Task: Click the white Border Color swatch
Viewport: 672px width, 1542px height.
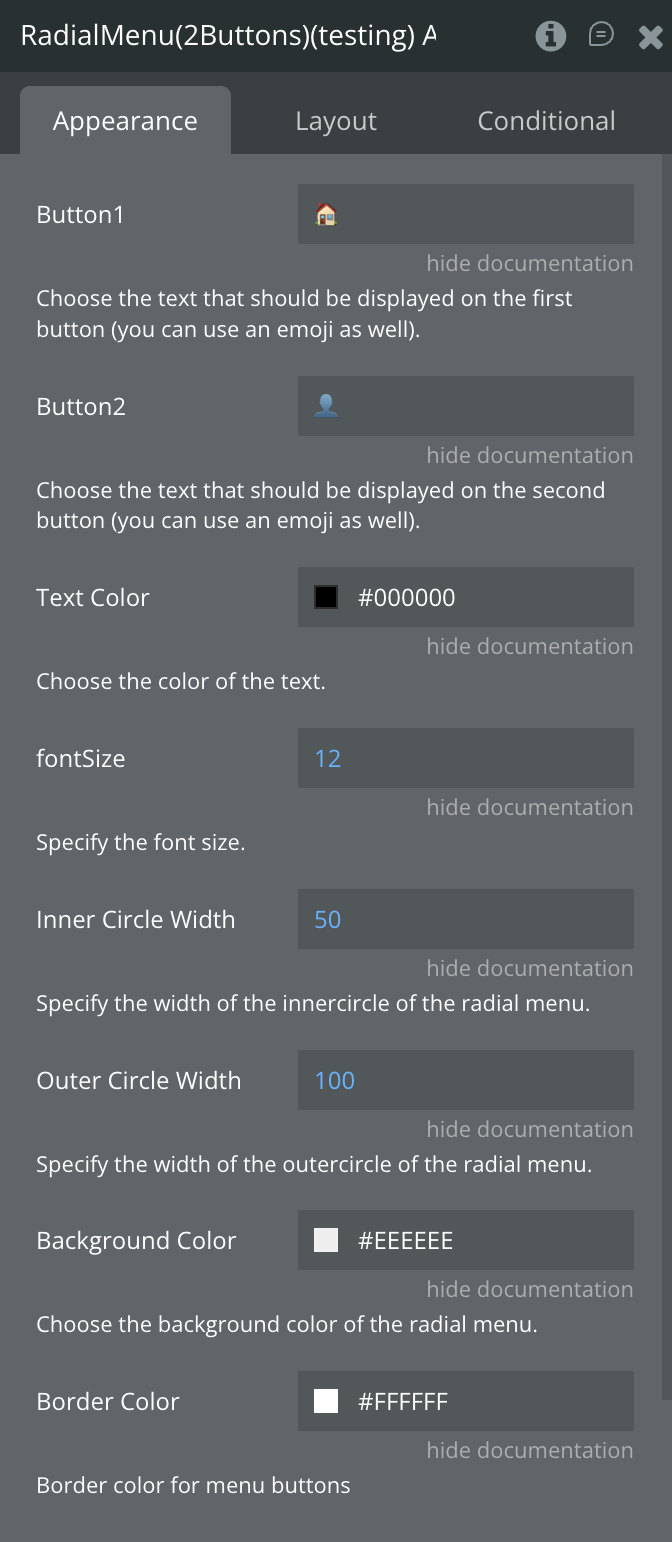Action: [326, 1401]
